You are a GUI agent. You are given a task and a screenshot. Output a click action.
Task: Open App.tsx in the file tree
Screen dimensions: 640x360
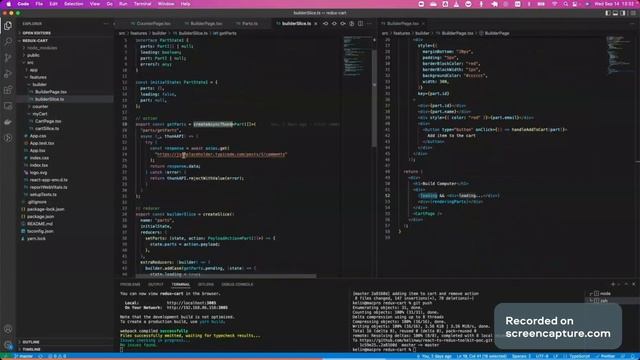[x=65, y=151]
